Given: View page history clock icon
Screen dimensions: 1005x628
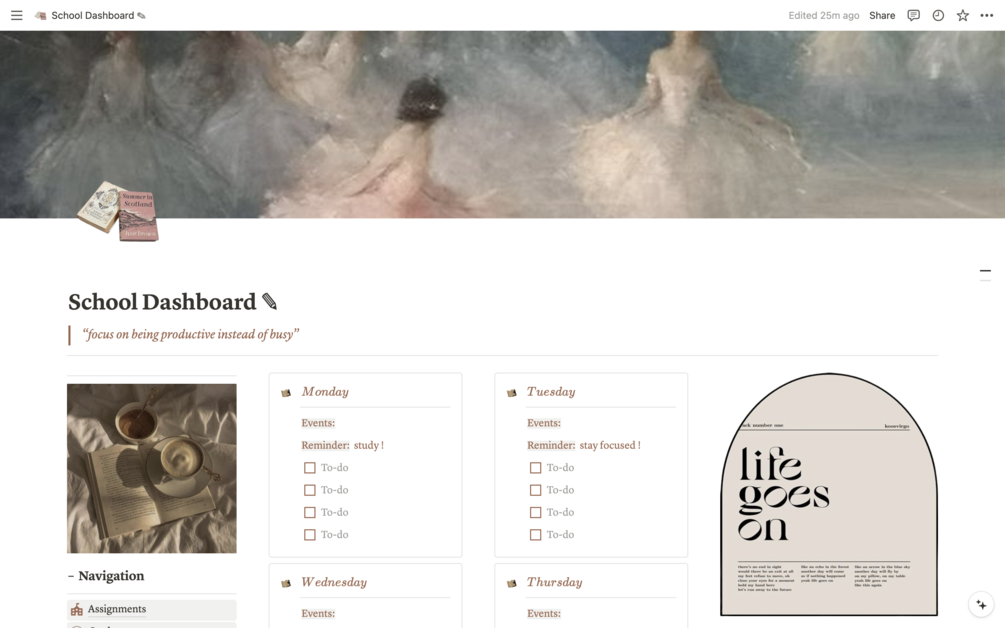Looking at the screenshot, I should (x=938, y=15).
